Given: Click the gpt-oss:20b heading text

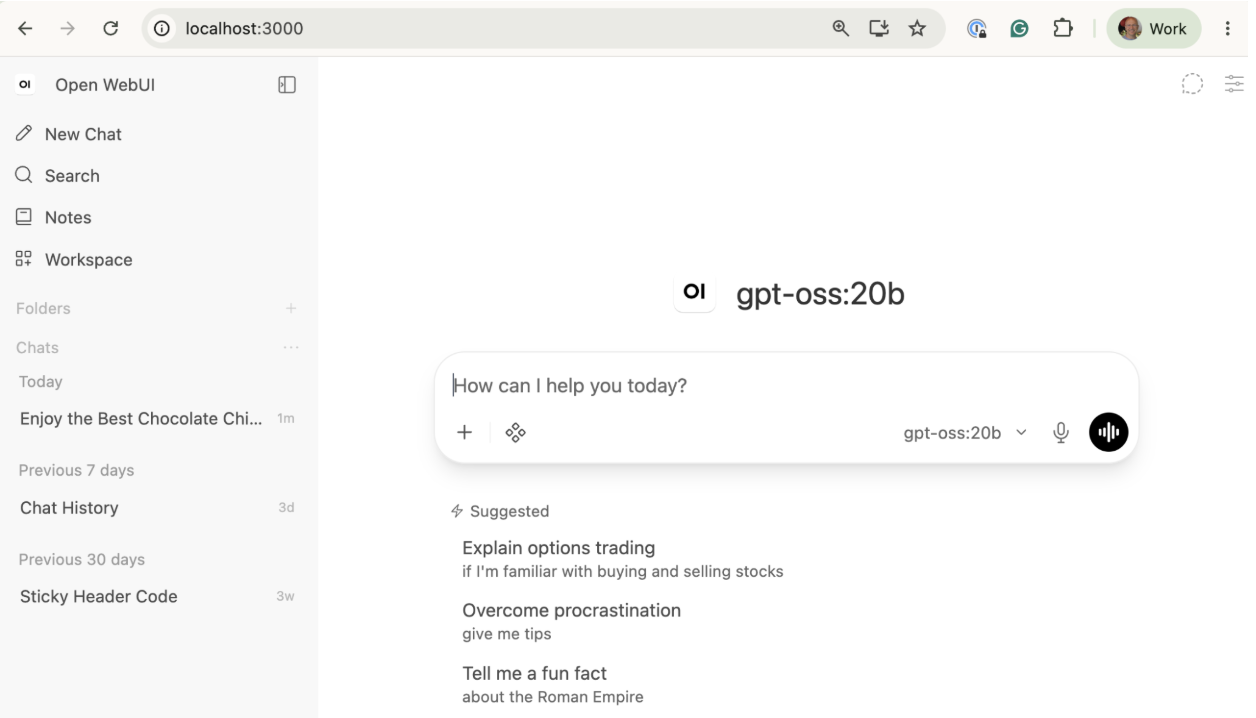Looking at the screenshot, I should [x=820, y=294].
